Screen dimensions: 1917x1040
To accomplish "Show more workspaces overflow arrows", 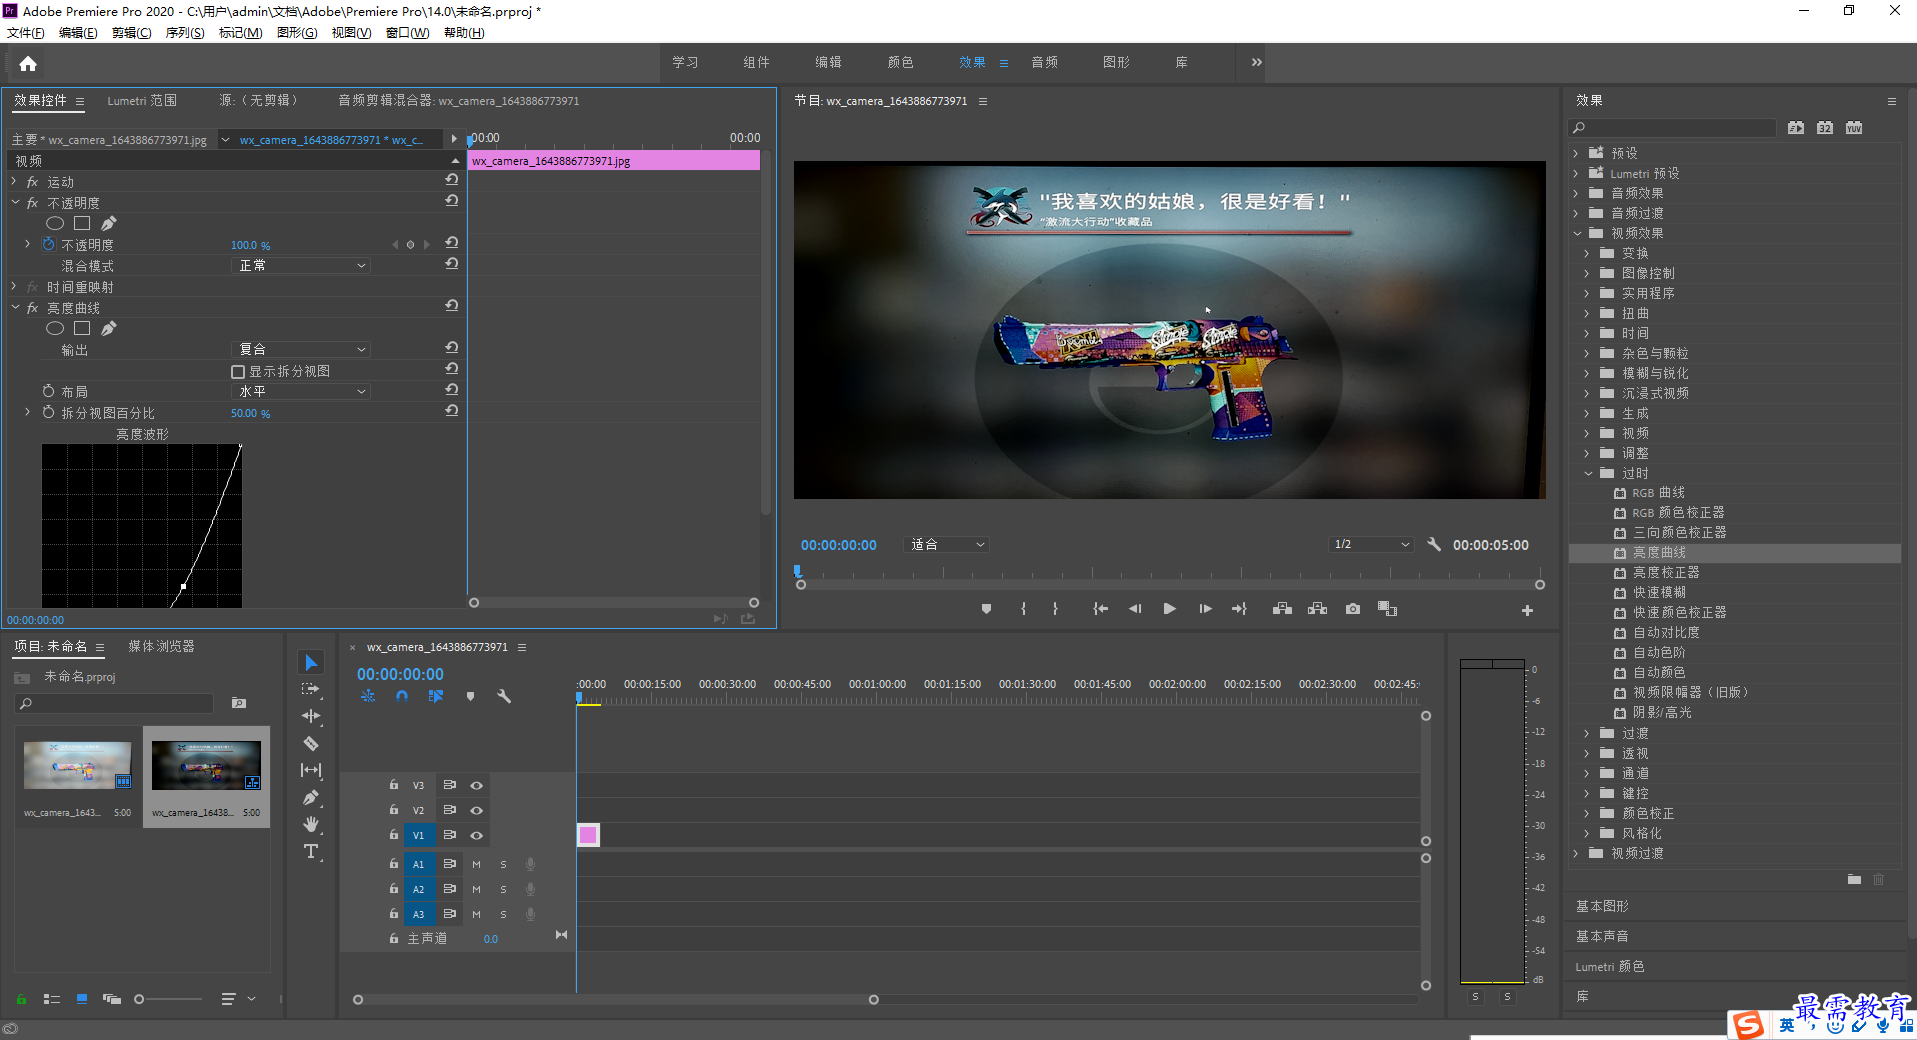I will point(1257,62).
